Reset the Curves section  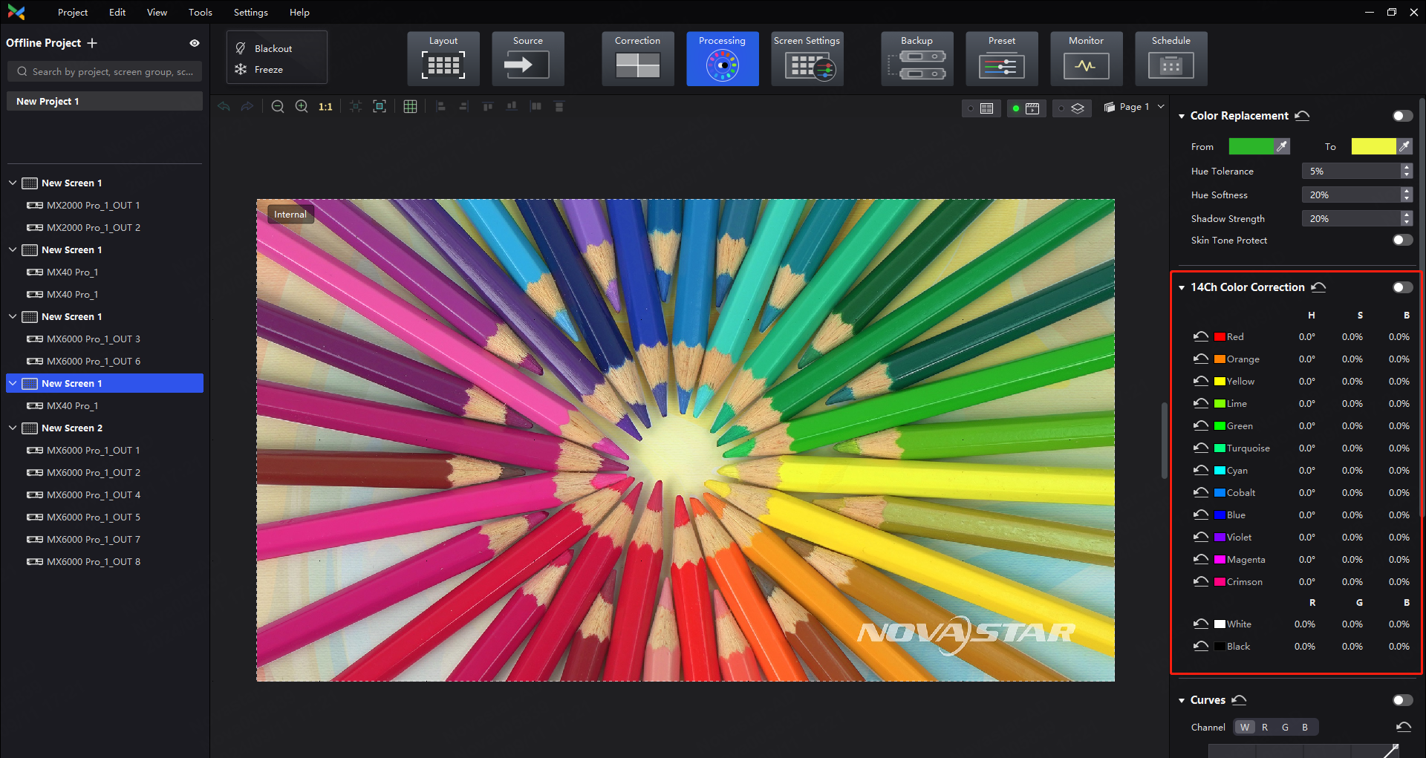coord(1240,700)
